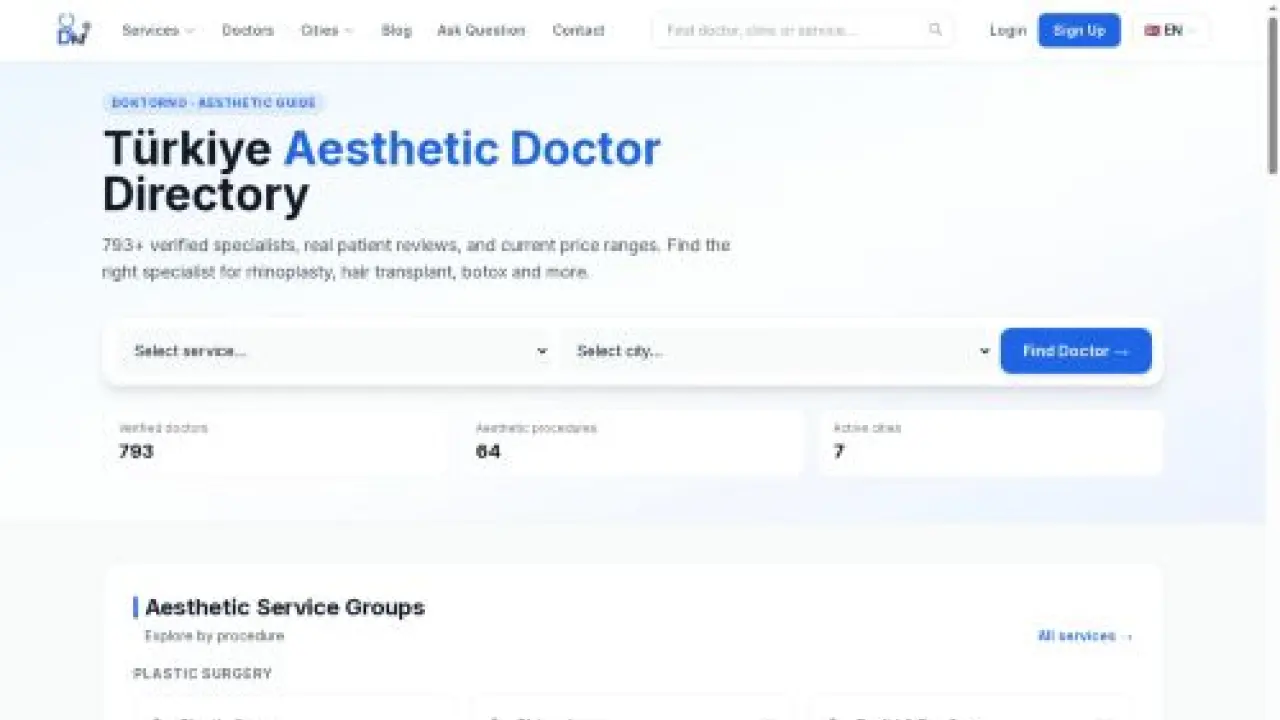The width and height of the screenshot is (1280, 720).
Task: Open the Contact page
Action: 578,30
